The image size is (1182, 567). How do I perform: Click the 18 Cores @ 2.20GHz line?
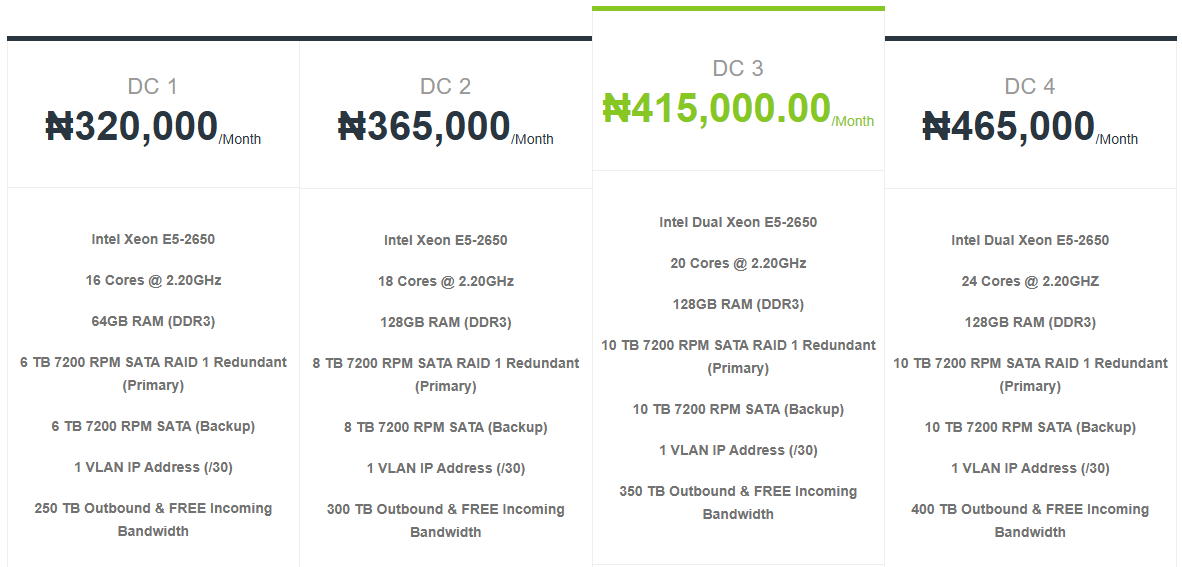click(446, 281)
